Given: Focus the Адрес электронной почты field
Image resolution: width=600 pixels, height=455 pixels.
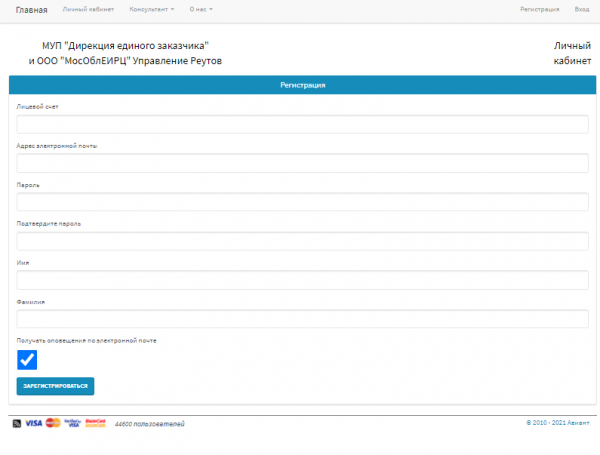Looking at the screenshot, I should [302, 163].
